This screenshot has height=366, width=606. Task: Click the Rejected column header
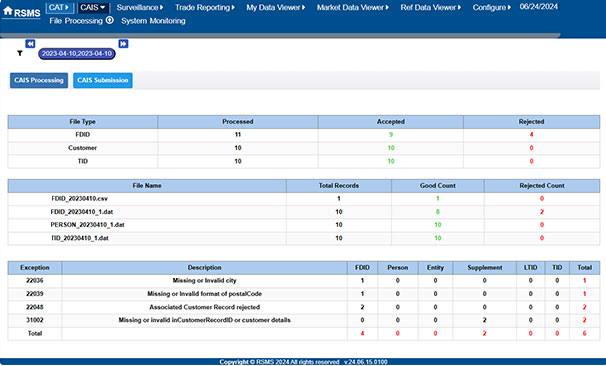coord(531,122)
